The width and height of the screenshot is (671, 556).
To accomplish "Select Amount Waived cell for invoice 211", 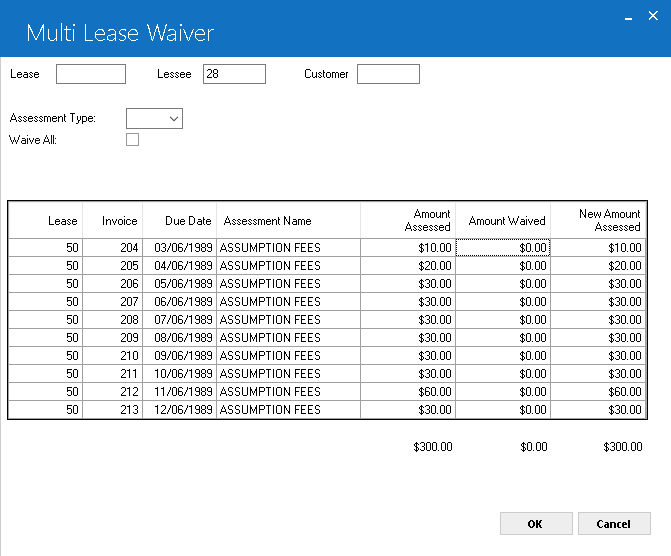I will [503, 374].
